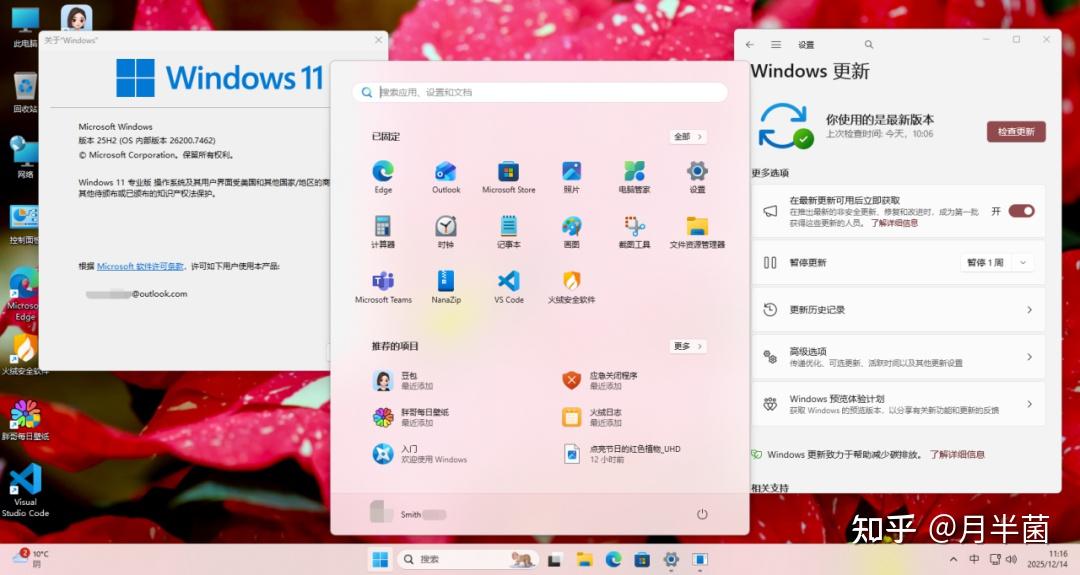Open Windows 预览体验计划 page
Image resolution: width=1080 pixels, height=575 pixels.
(x=898, y=404)
